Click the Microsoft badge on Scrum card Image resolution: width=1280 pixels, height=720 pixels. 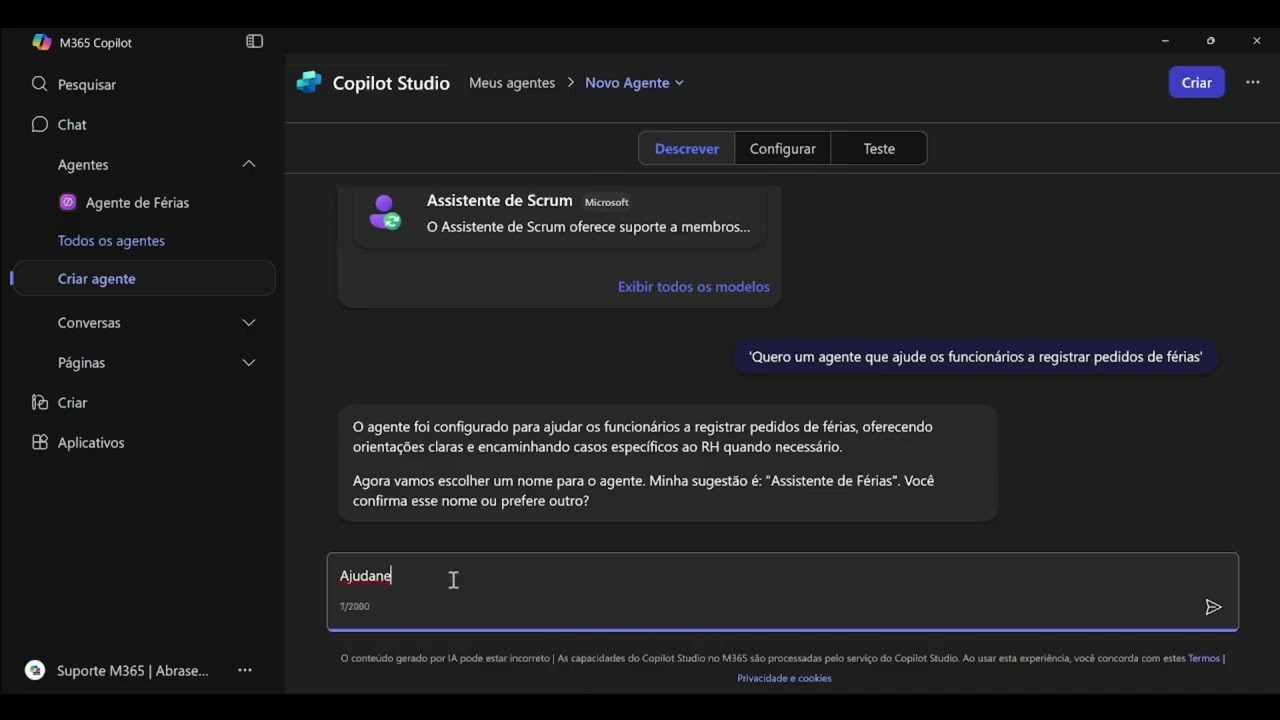606,202
